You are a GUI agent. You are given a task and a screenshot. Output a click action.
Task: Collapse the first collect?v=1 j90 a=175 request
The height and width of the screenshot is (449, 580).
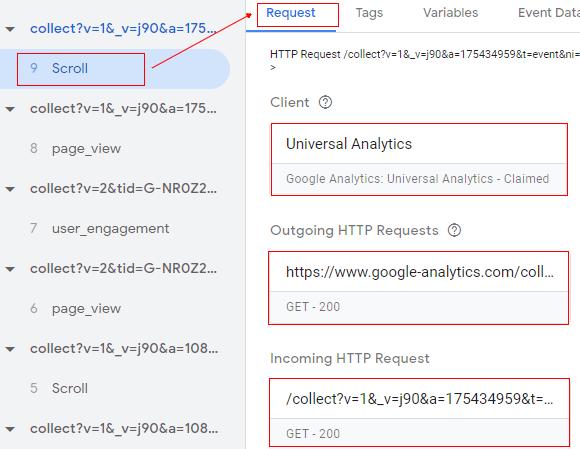pyautogui.click(x=10, y=29)
